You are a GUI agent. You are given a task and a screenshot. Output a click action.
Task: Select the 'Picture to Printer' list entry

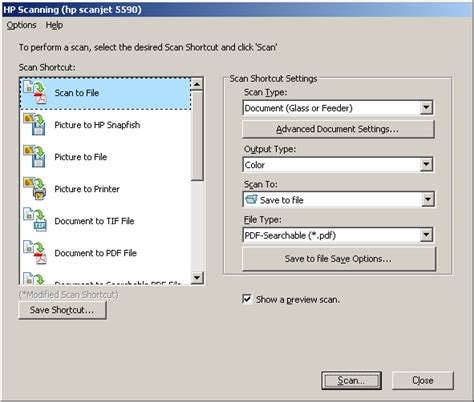tap(105, 189)
